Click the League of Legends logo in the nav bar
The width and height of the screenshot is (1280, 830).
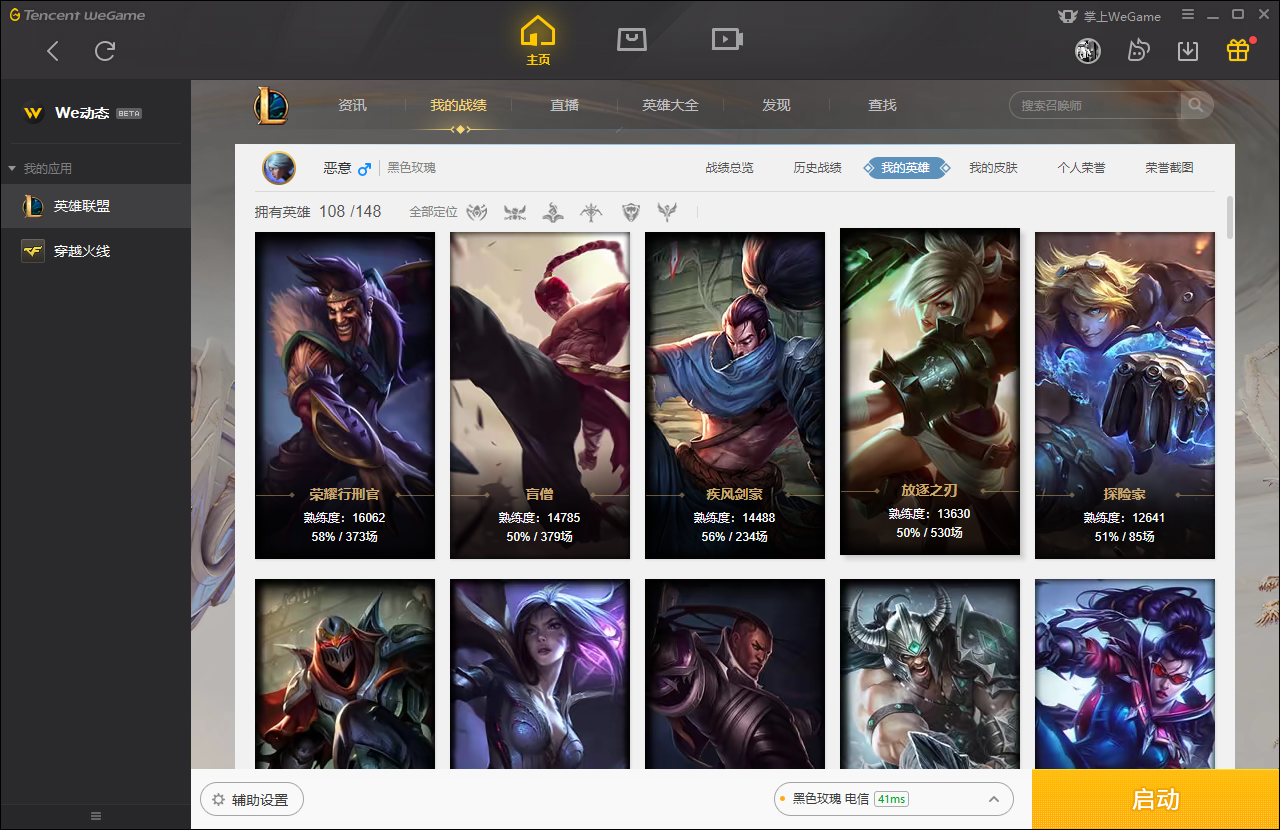point(270,105)
